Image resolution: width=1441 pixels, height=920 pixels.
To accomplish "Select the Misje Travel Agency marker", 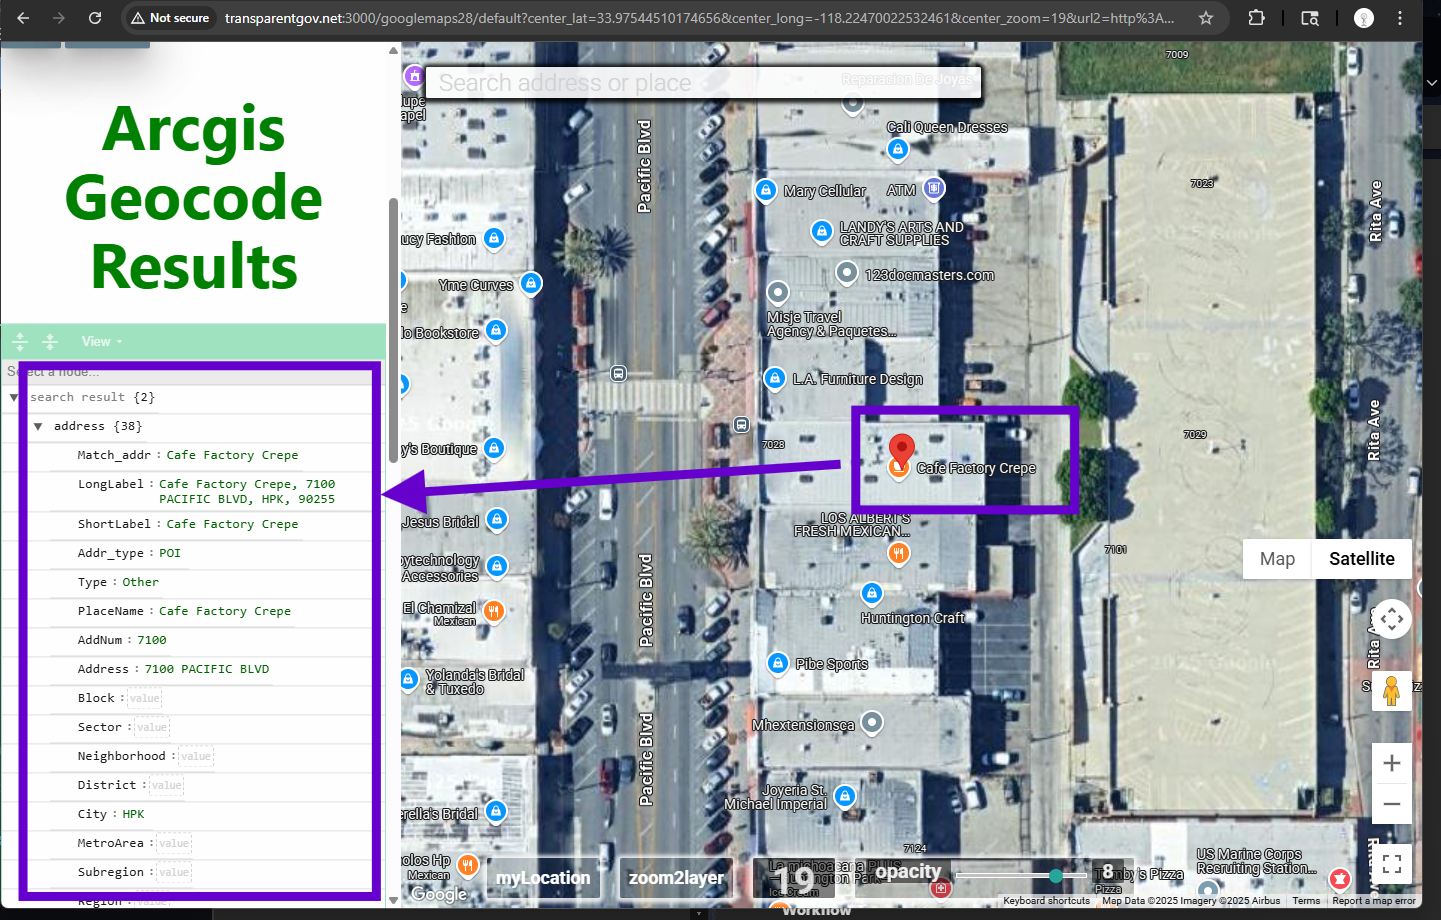I will click(x=778, y=292).
